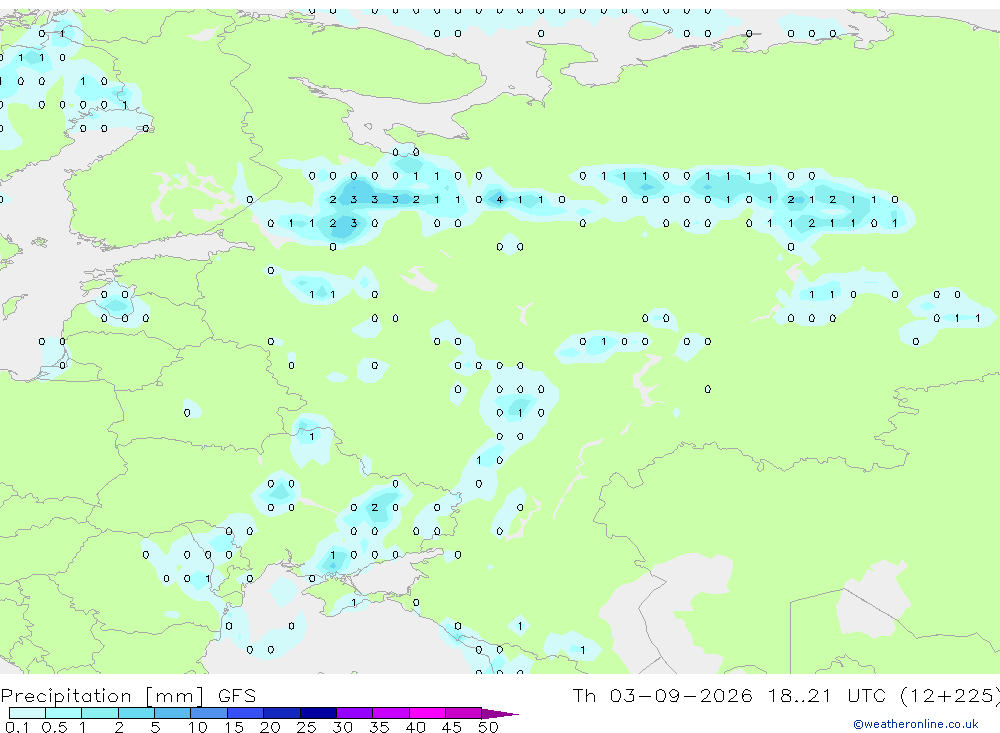Click the date 'Th 03-09-2026' text
This screenshot has width=1000, height=733.
click(x=662, y=695)
